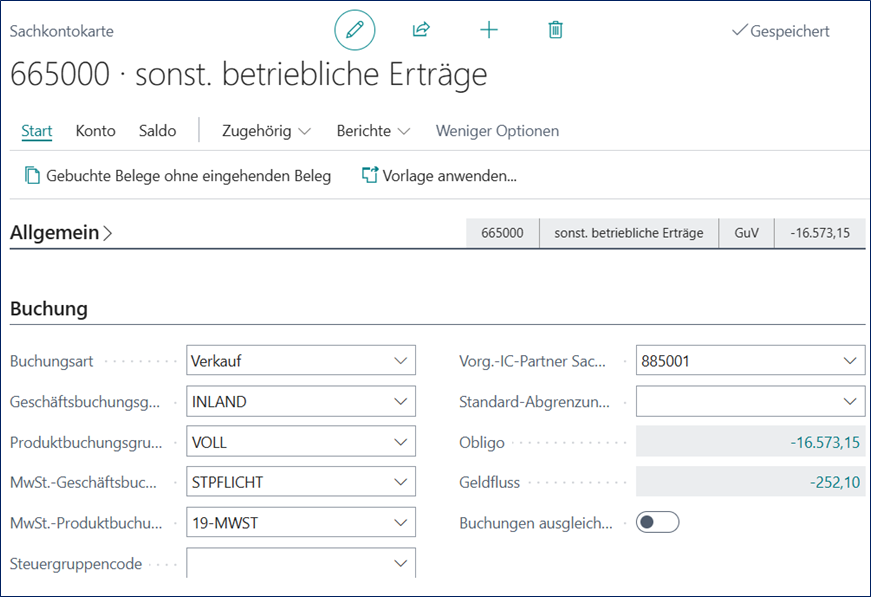This screenshot has width=871, height=597.
Task: Open the Berichte menu
Action: point(373,131)
